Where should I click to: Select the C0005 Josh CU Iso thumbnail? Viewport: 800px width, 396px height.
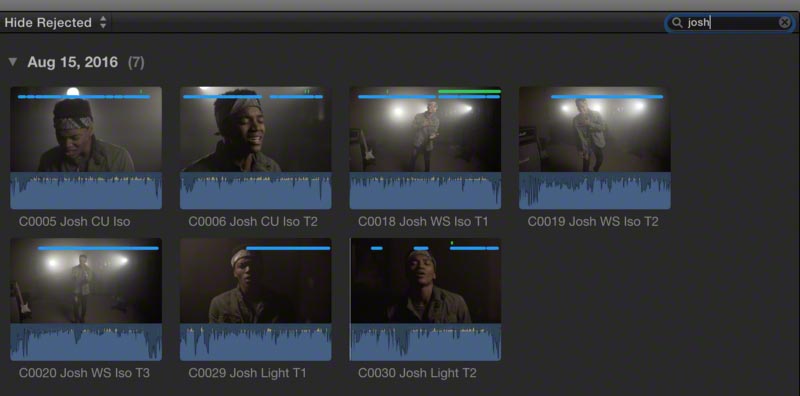[x=86, y=148]
